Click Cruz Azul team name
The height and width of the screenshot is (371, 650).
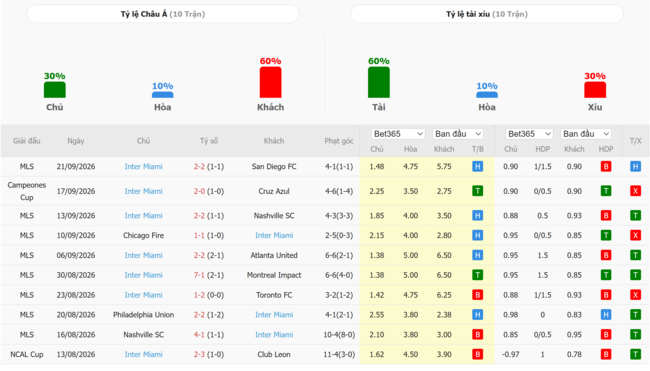[274, 191]
